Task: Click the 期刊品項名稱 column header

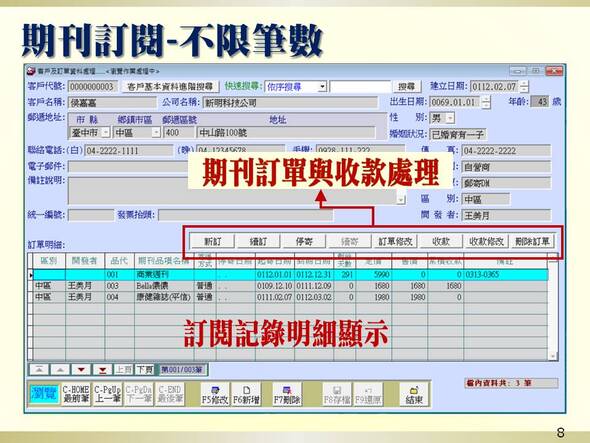Action: coord(164,261)
